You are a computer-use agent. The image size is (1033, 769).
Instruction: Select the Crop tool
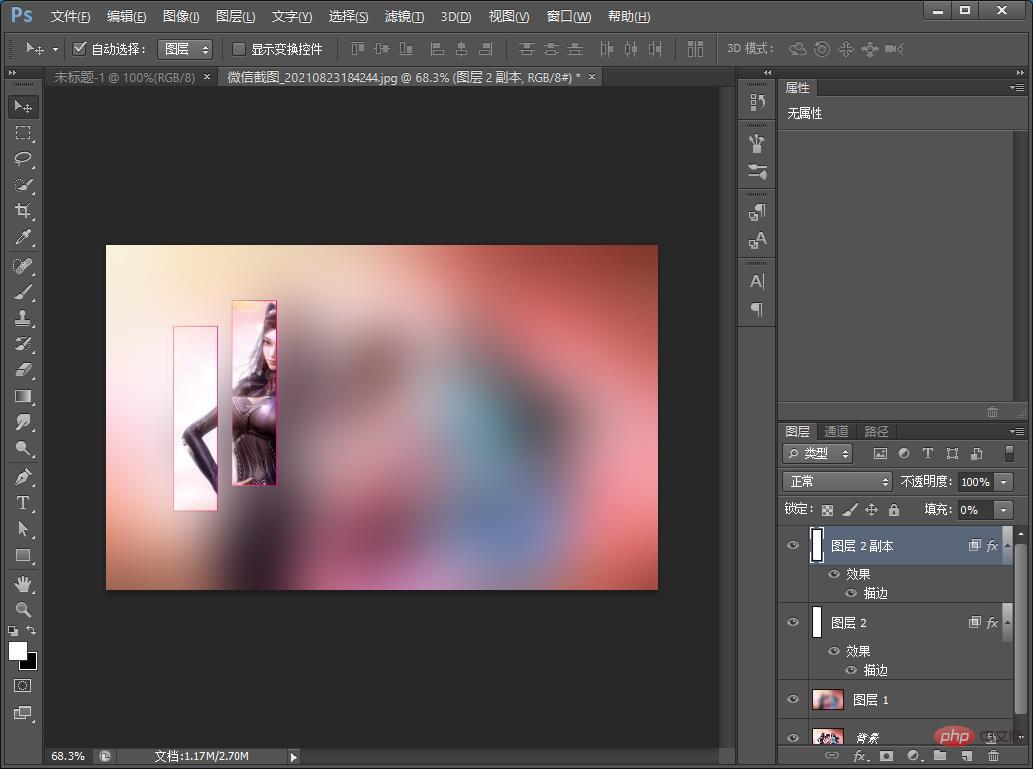[x=23, y=211]
